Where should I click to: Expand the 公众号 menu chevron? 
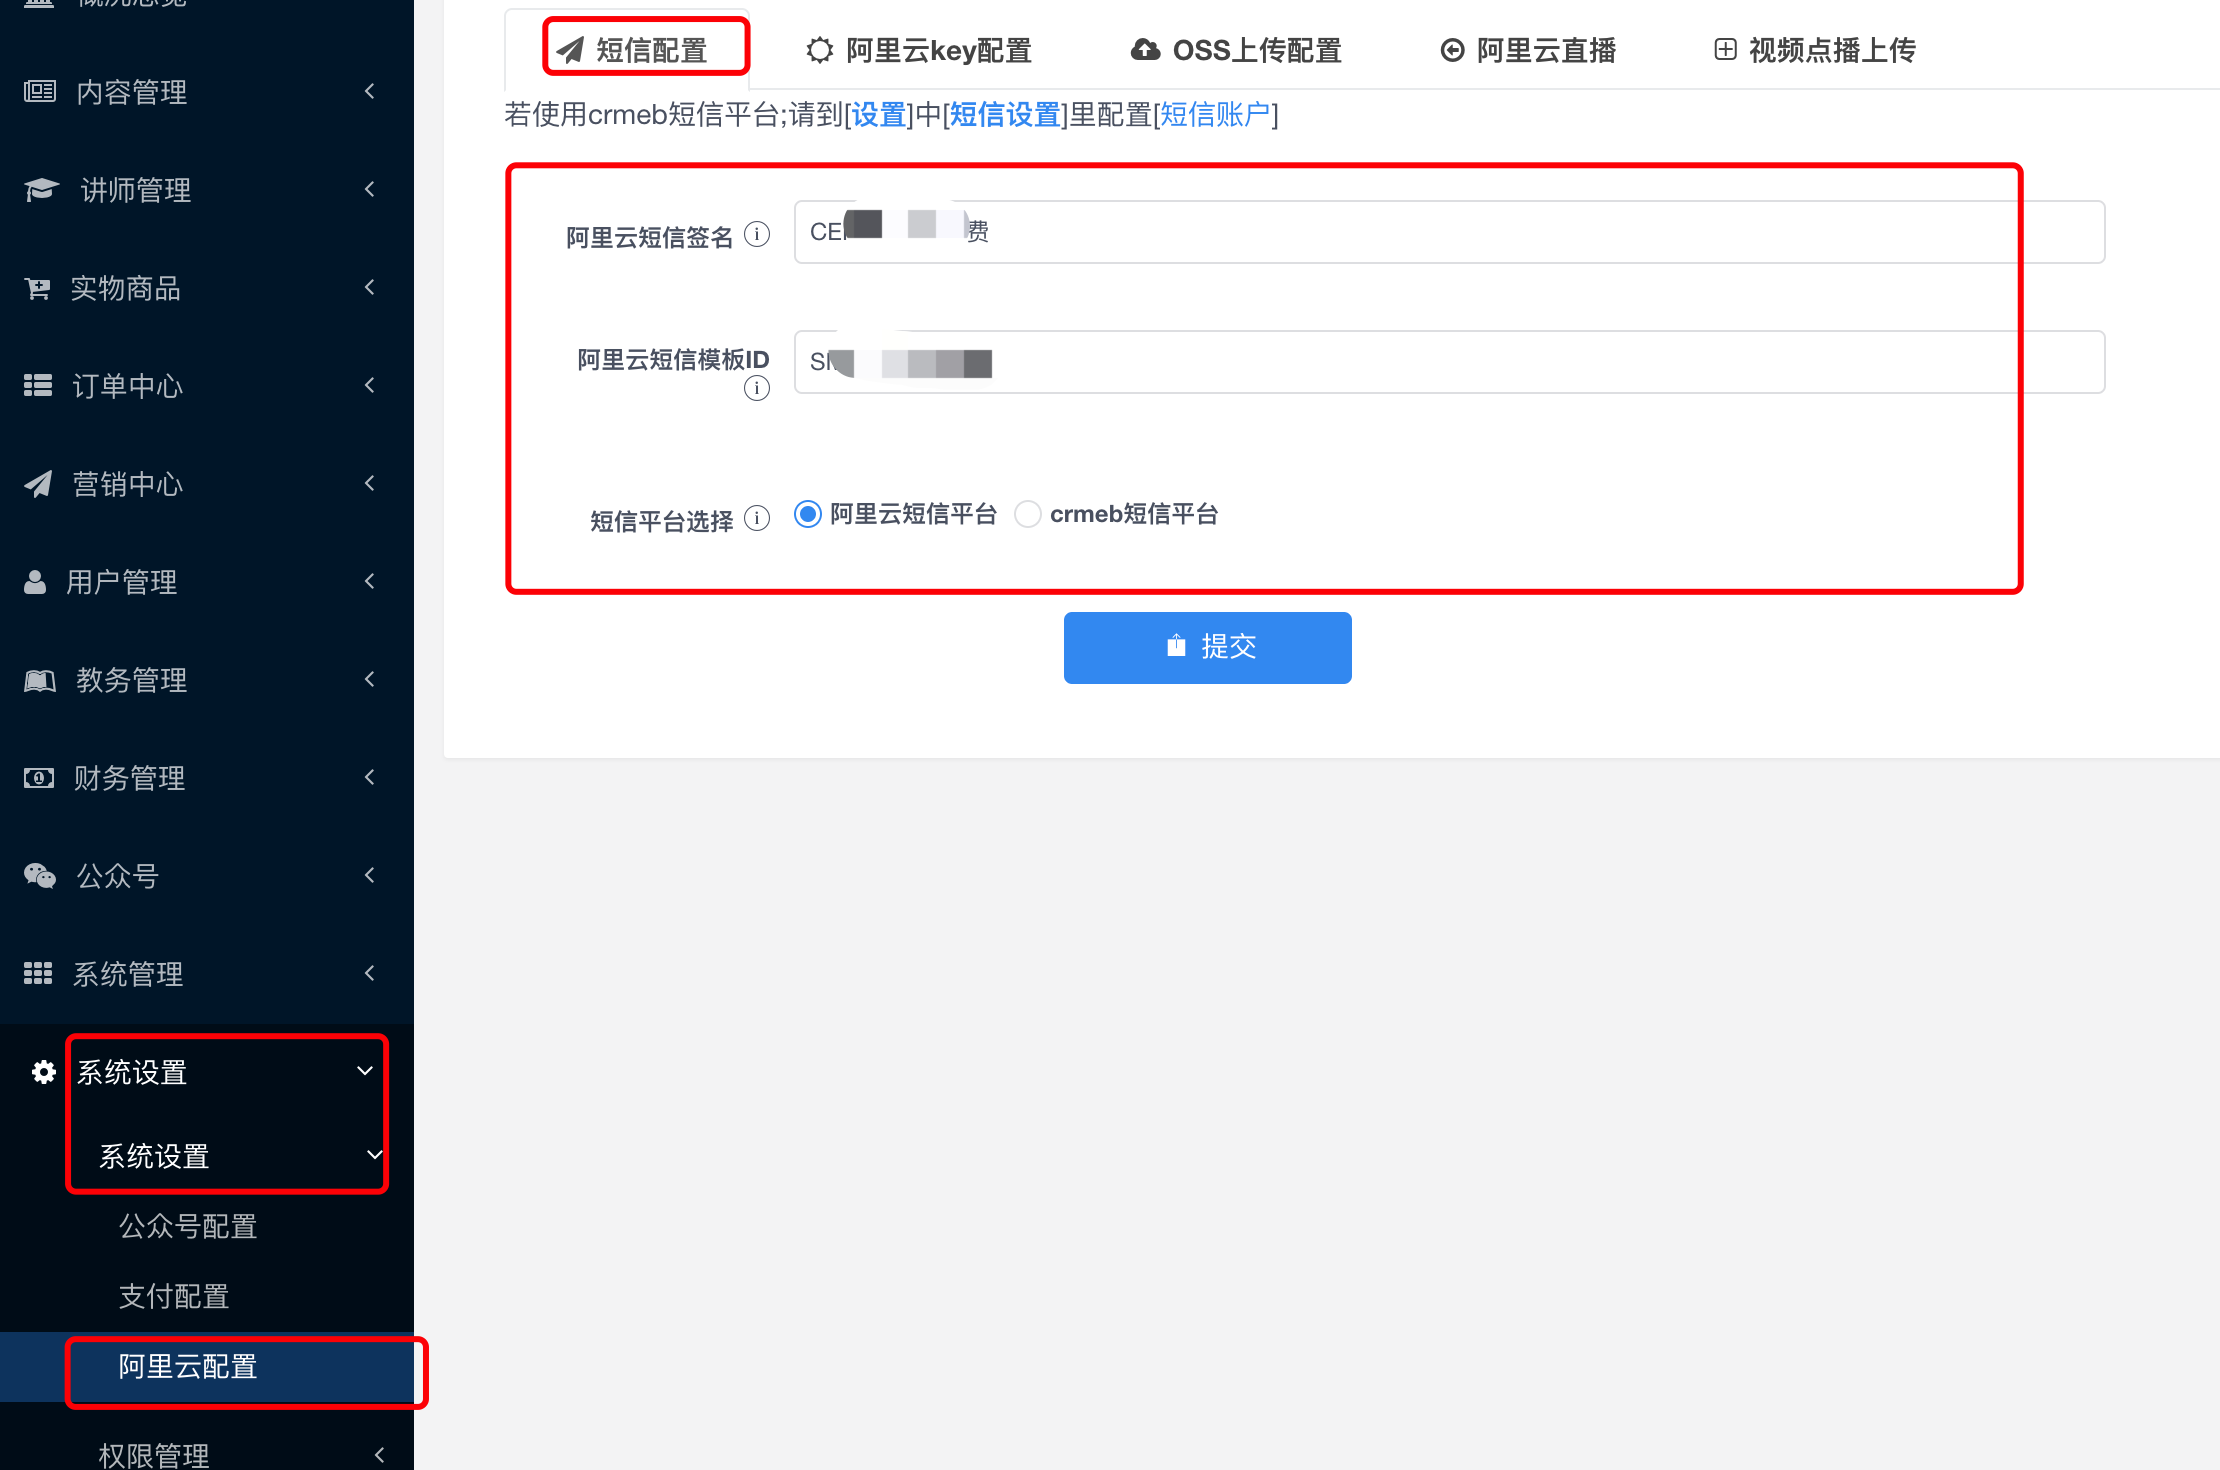tap(370, 875)
